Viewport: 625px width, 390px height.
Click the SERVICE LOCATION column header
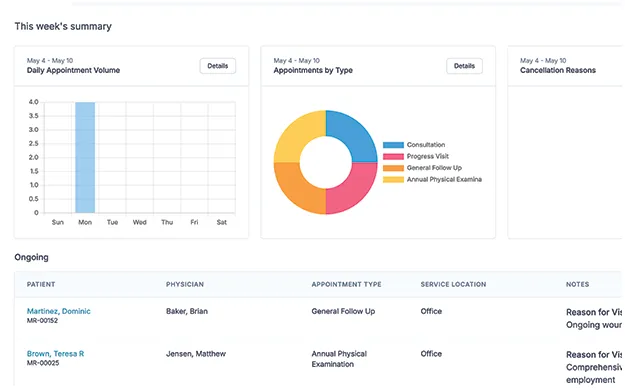[x=453, y=284]
